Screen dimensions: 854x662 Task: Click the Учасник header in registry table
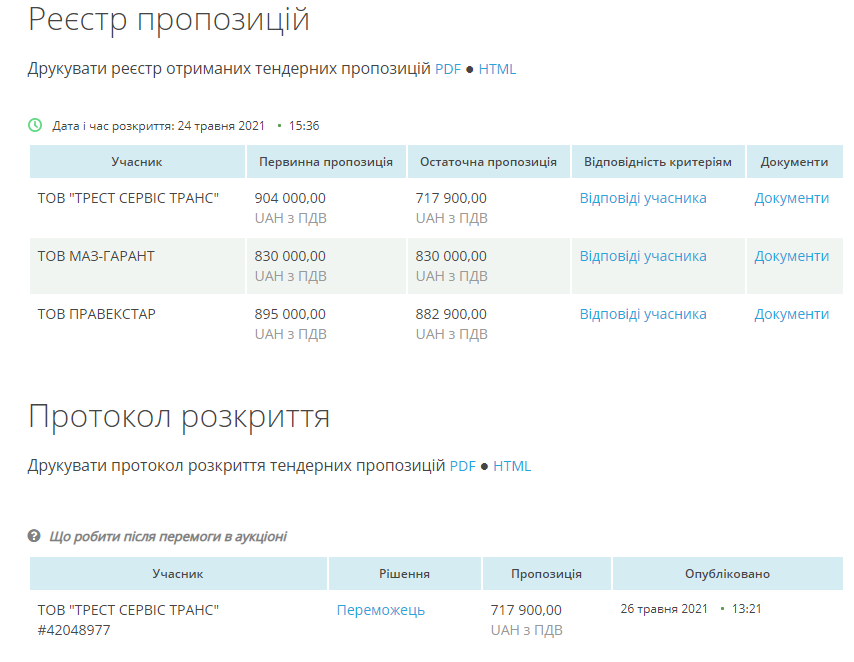coord(137,162)
